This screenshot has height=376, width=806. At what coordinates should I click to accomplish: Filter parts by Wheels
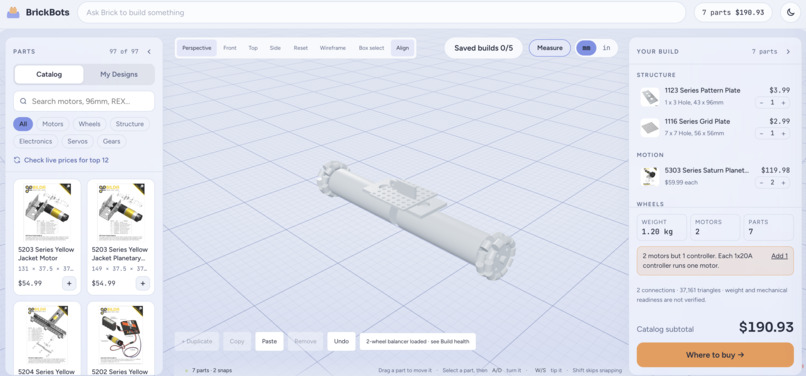click(89, 124)
